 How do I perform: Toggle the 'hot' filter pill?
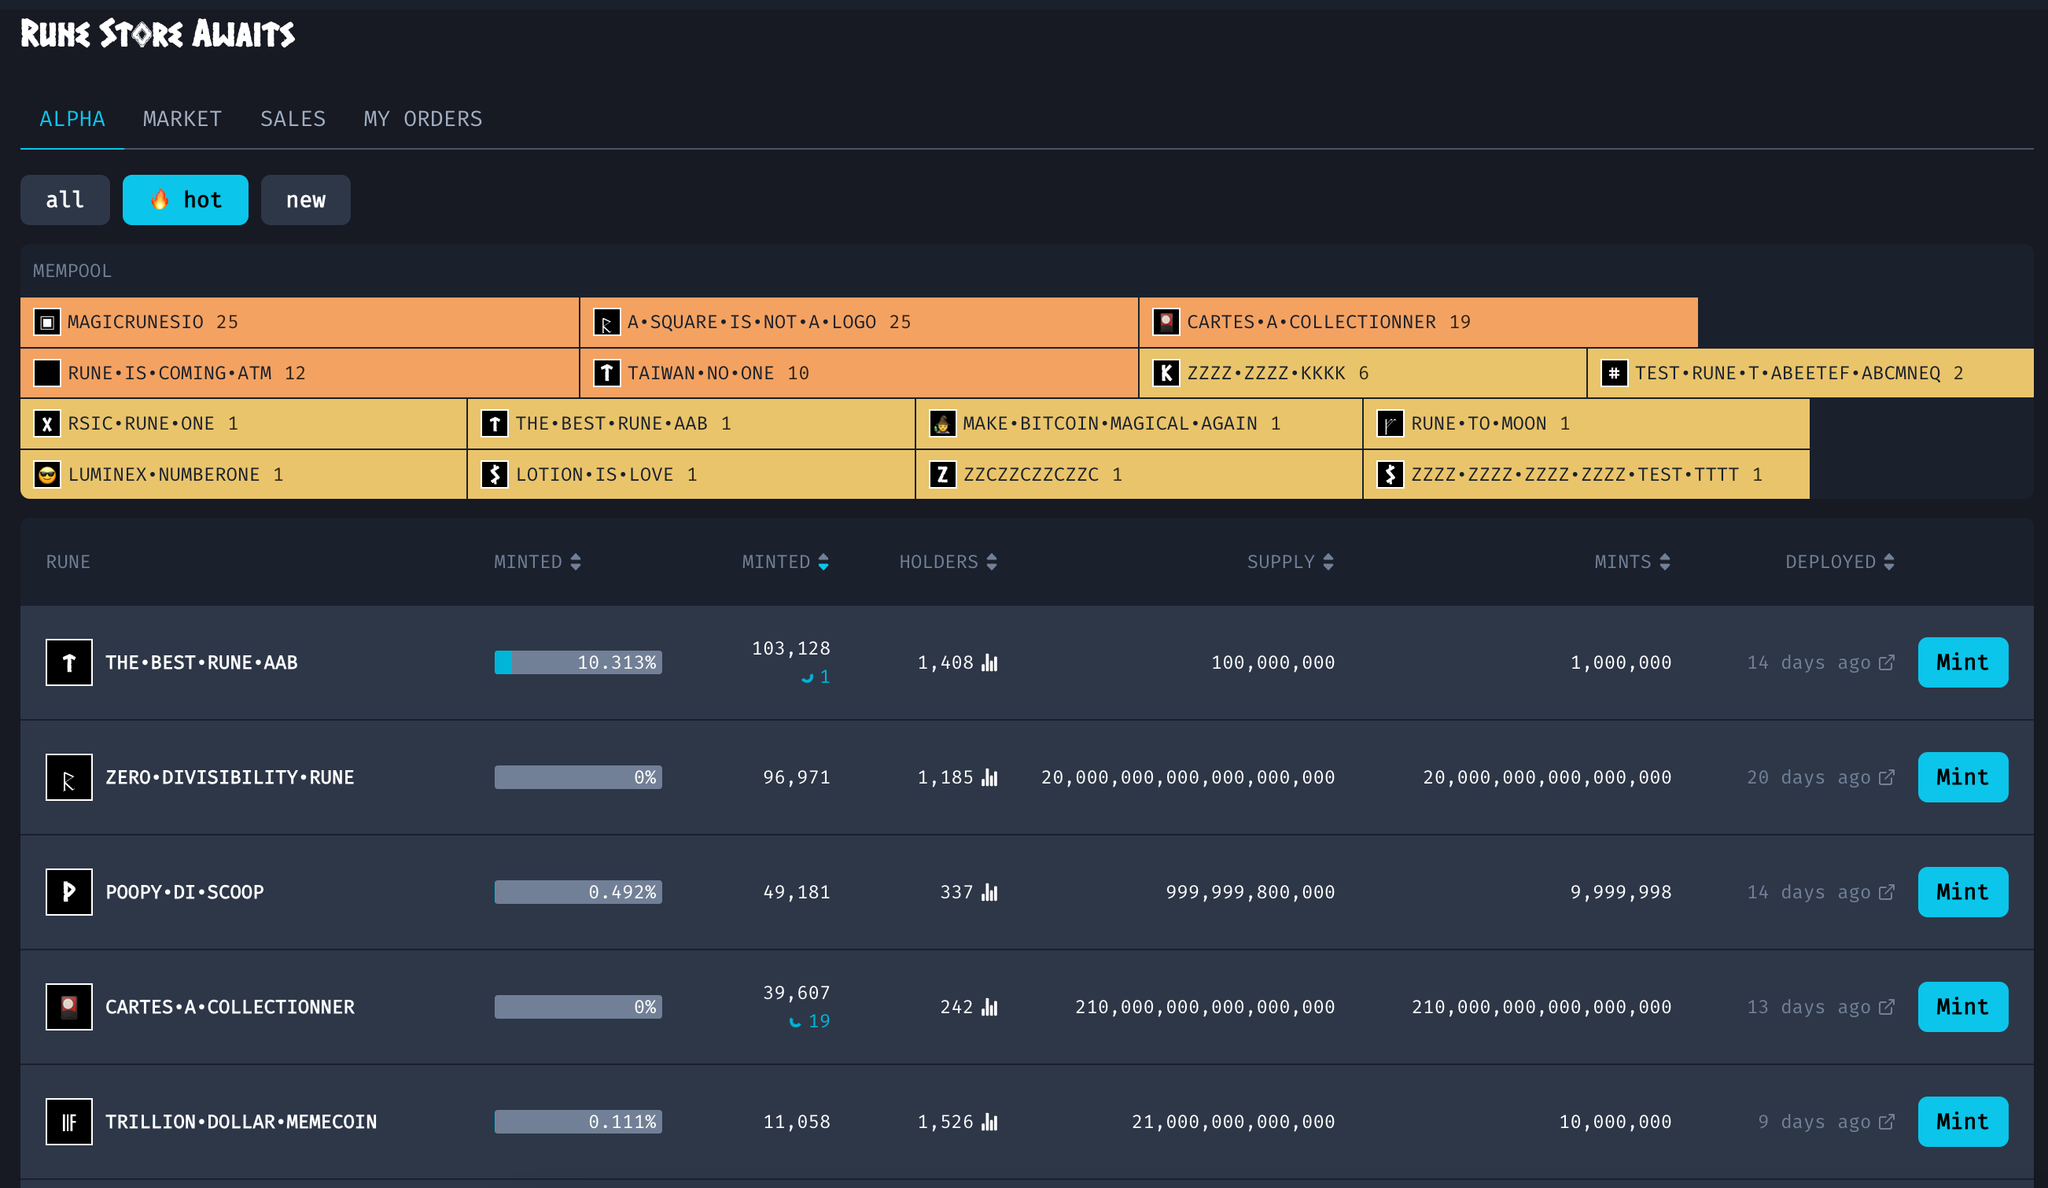click(185, 200)
